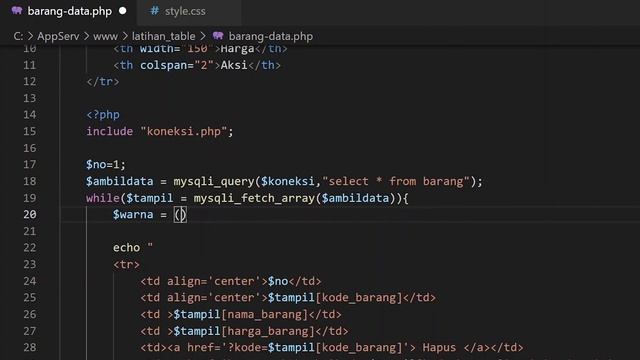Image resolution: width=640 pixels, height=360 pixels.
Task: Click the PHP elephant icon in barang-data.php tab
Action: pyautogui.click(x=17, y=11)
